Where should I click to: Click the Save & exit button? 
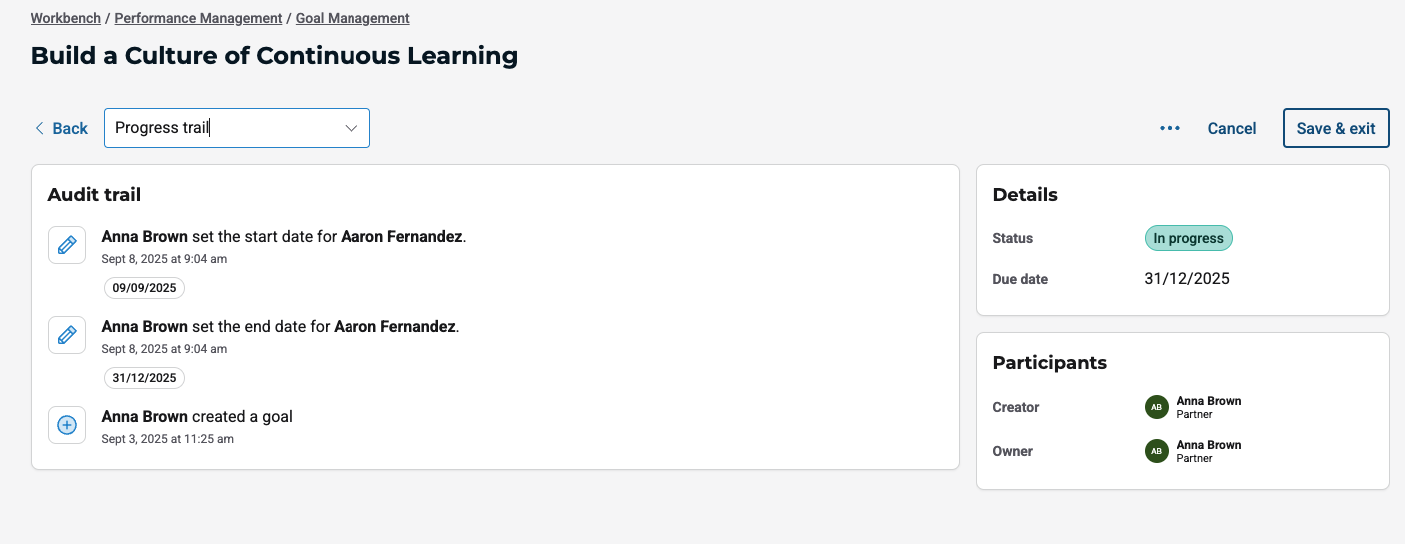coord(1336,128)
